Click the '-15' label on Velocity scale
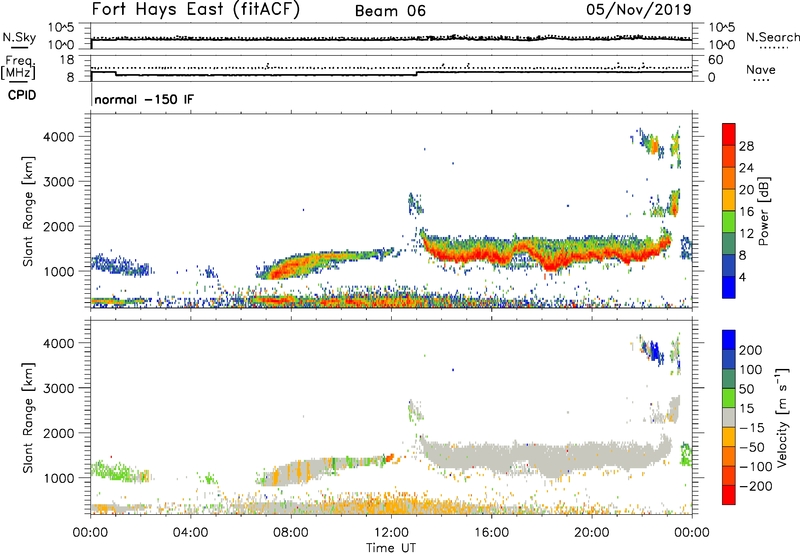The width and height of the screenshot is (800, 554). (752, 427)
